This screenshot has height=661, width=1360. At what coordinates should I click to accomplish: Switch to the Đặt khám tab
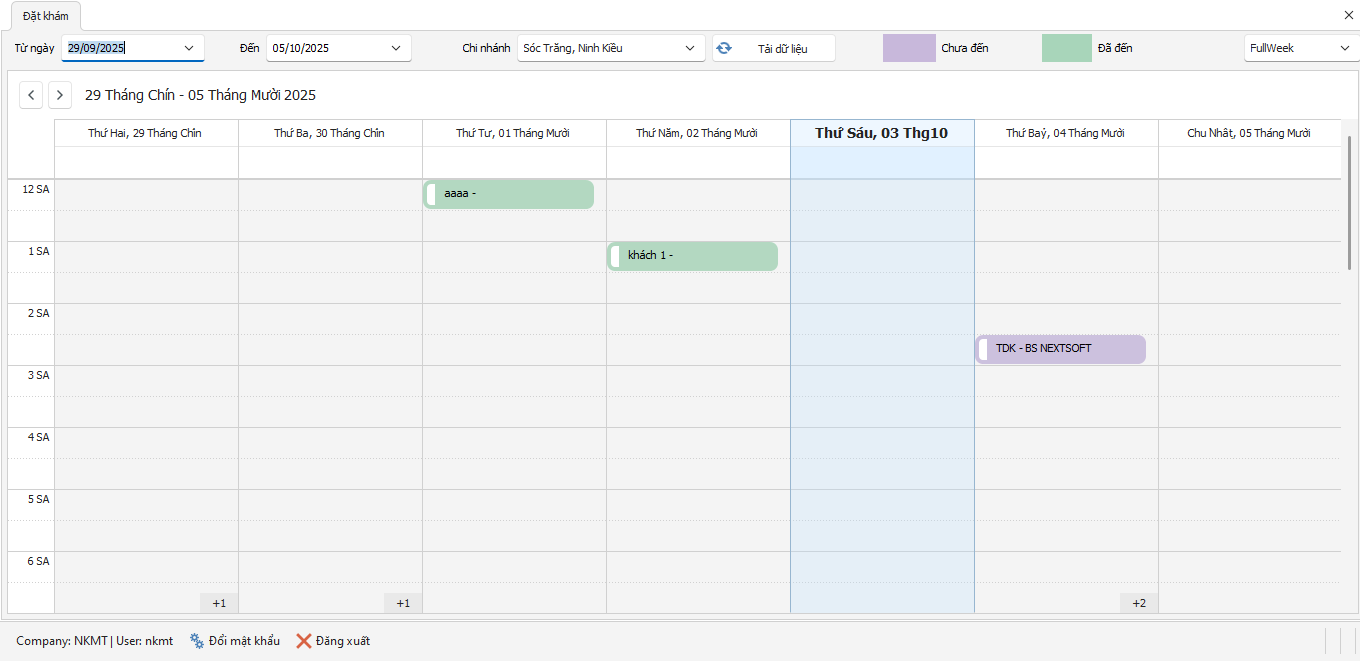pyautogui.click(x=46, y=16)
